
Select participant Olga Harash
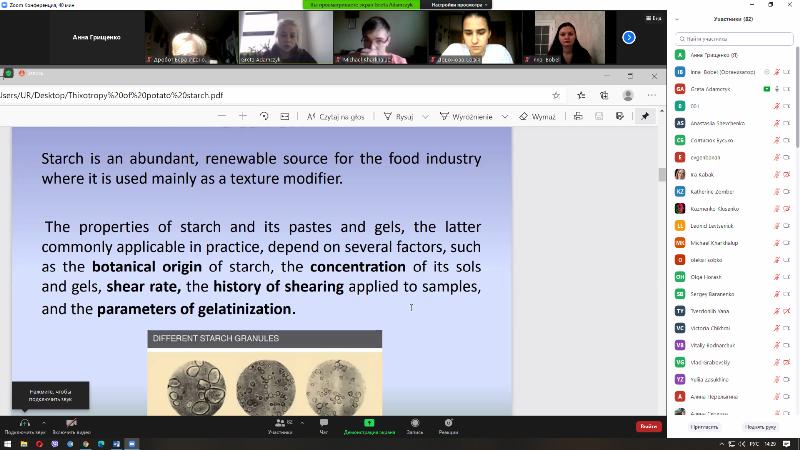tap(733, 277)
